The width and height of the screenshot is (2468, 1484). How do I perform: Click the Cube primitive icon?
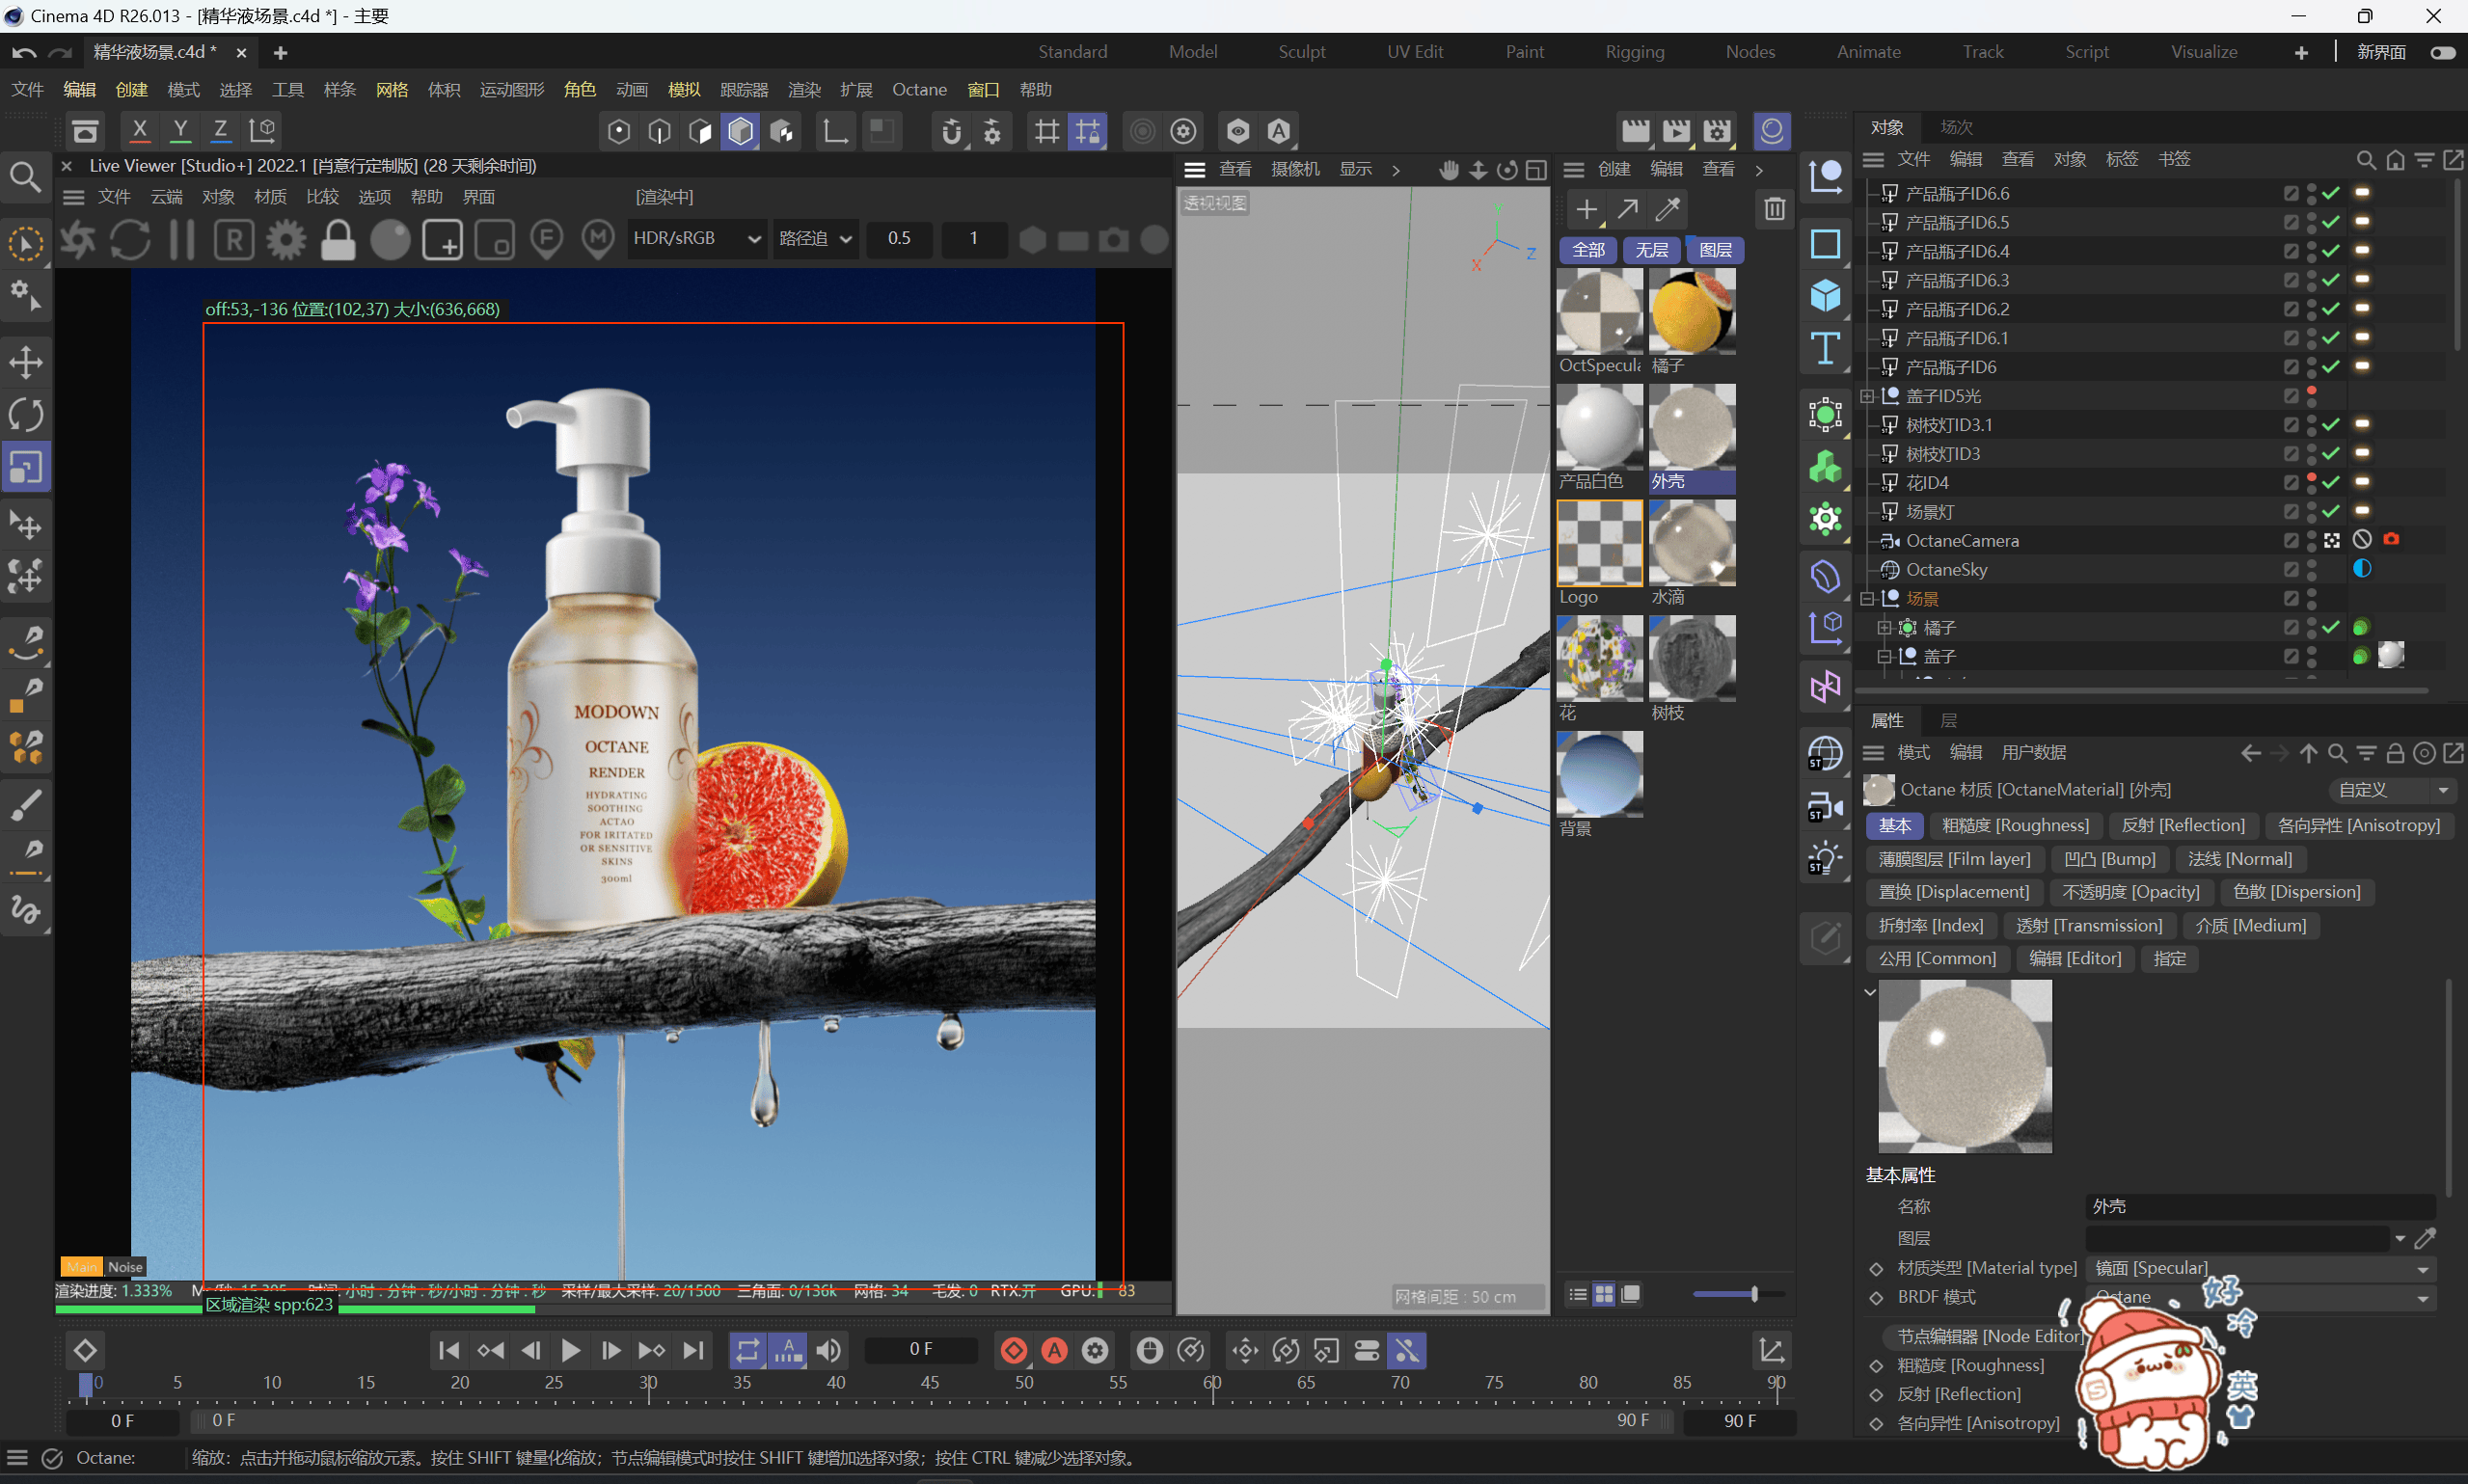point(1825,295)
